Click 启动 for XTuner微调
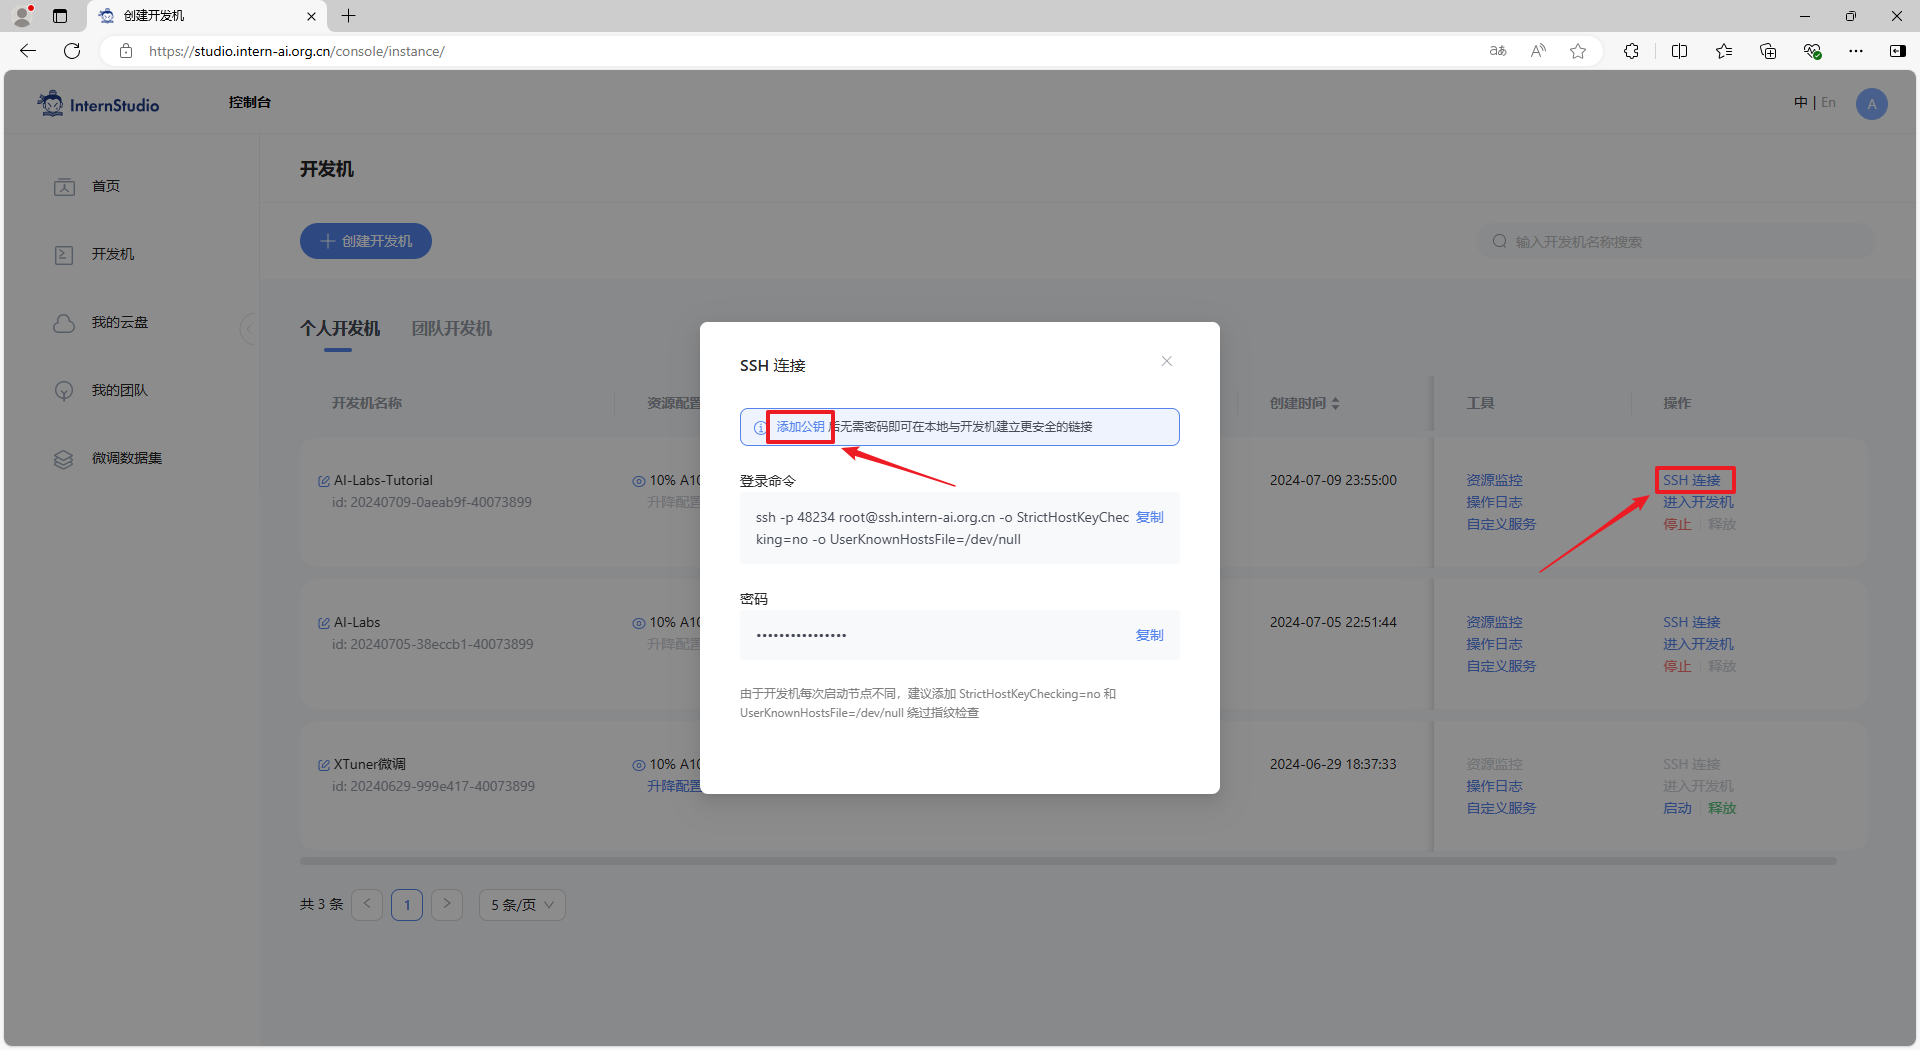Viewport: 1920px width, 1050px height. (x=1677, y=808)
